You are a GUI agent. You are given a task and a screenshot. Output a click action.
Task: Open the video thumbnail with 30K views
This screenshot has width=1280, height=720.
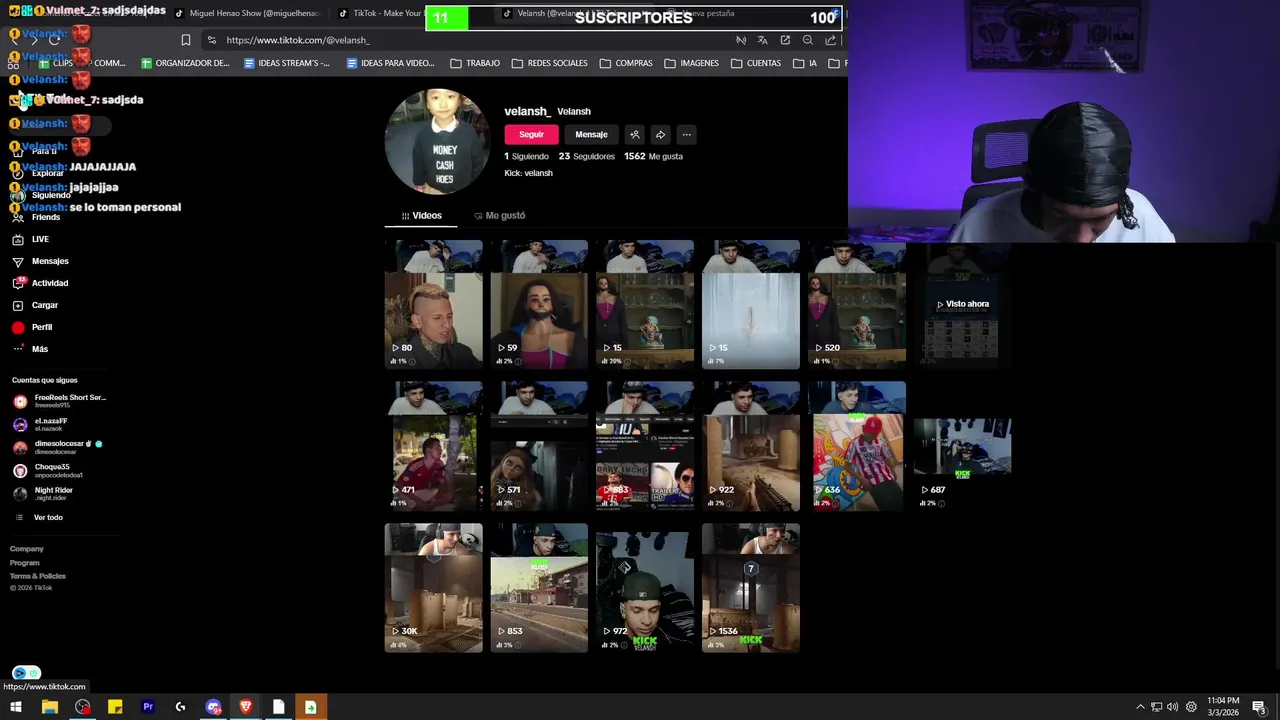[x=433, y=588]
